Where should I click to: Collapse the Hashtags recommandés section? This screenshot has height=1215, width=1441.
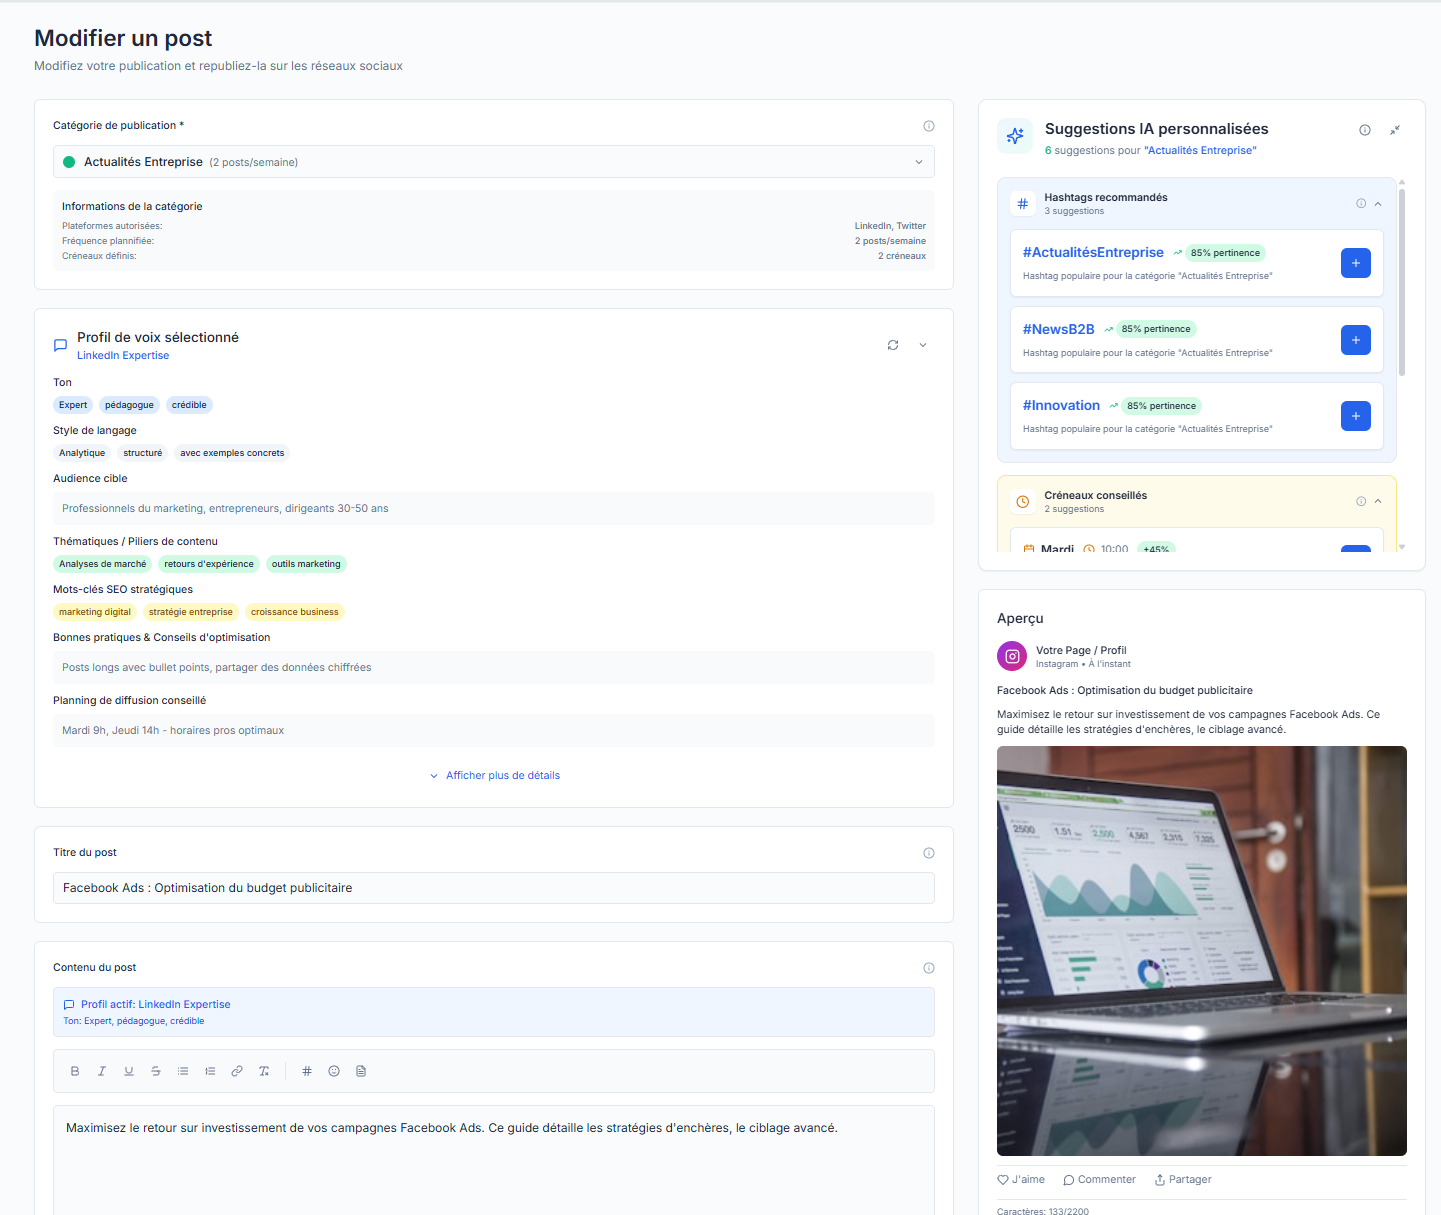[1378, 204]
